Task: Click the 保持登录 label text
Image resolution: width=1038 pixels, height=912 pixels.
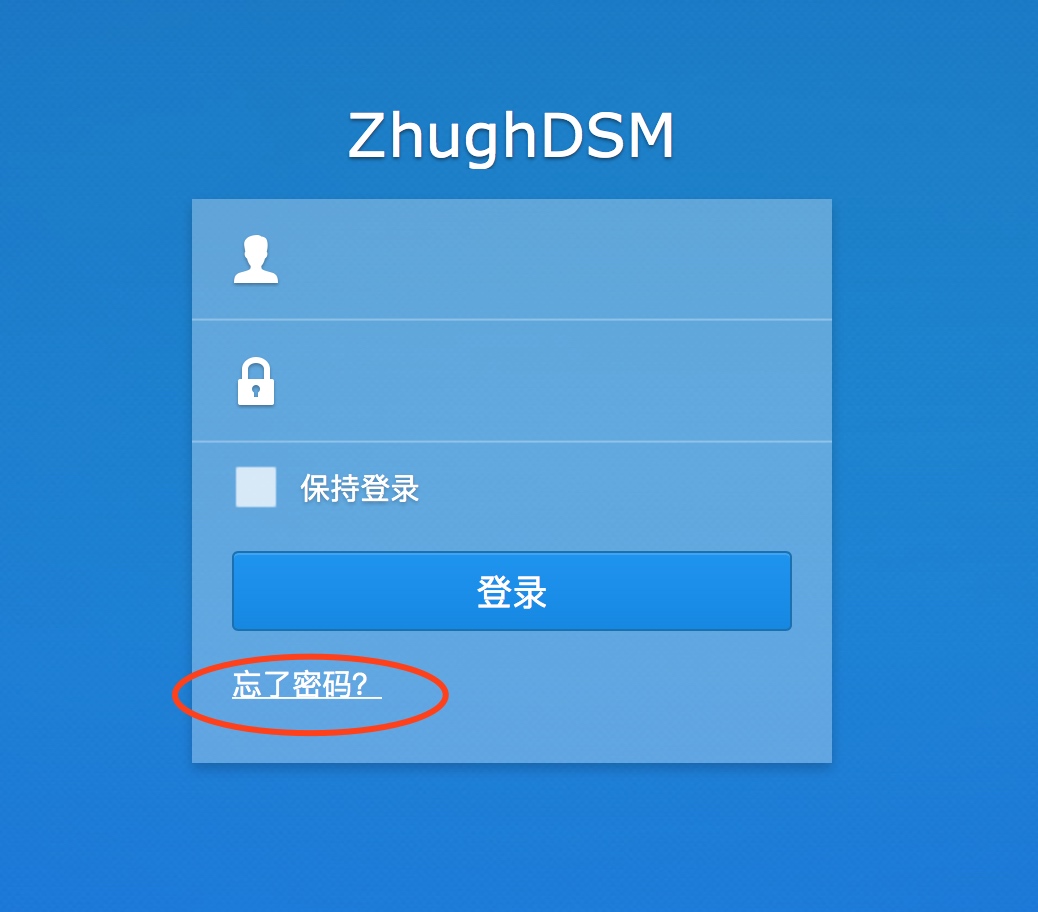Action: point(359,488)
